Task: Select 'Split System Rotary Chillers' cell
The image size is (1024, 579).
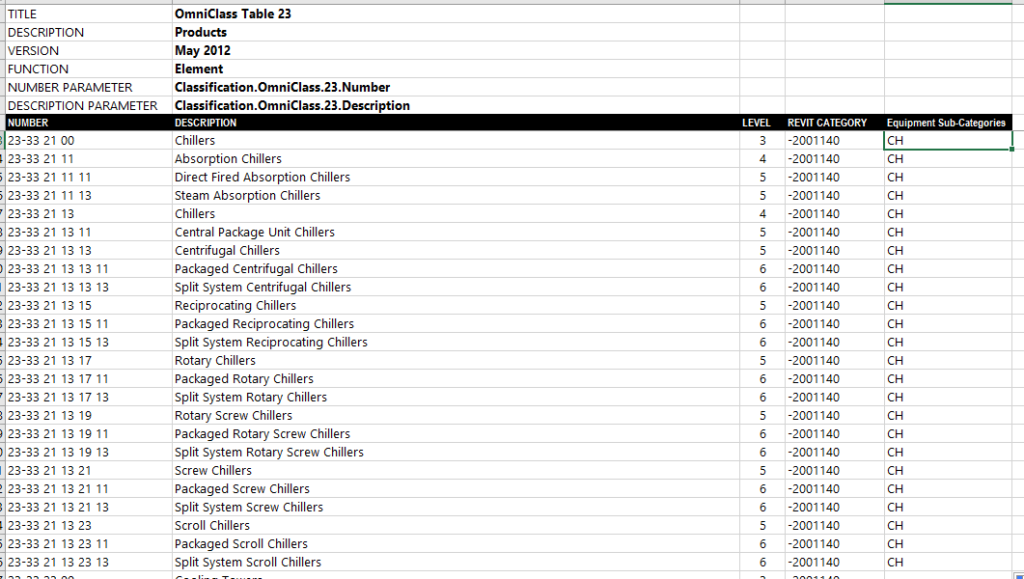Action: (456, 397)
